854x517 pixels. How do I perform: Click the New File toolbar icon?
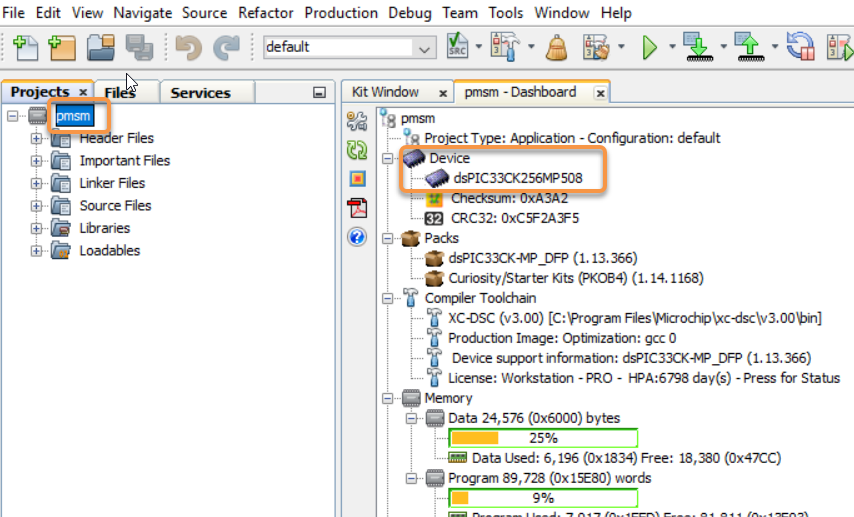(x=25, y=47)
